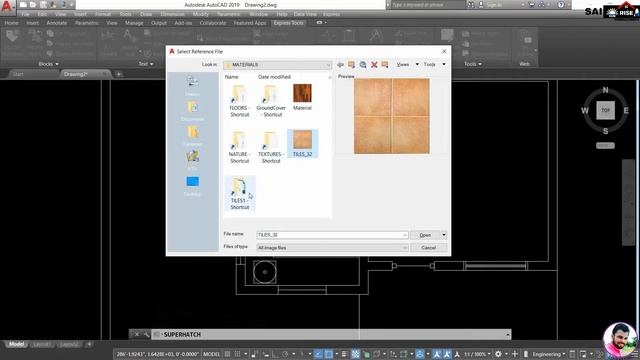This screenshot has height=360, width=640.
Task: Sort files by Date modified column header
Action: pyautogui.click(x=274, y=77)
